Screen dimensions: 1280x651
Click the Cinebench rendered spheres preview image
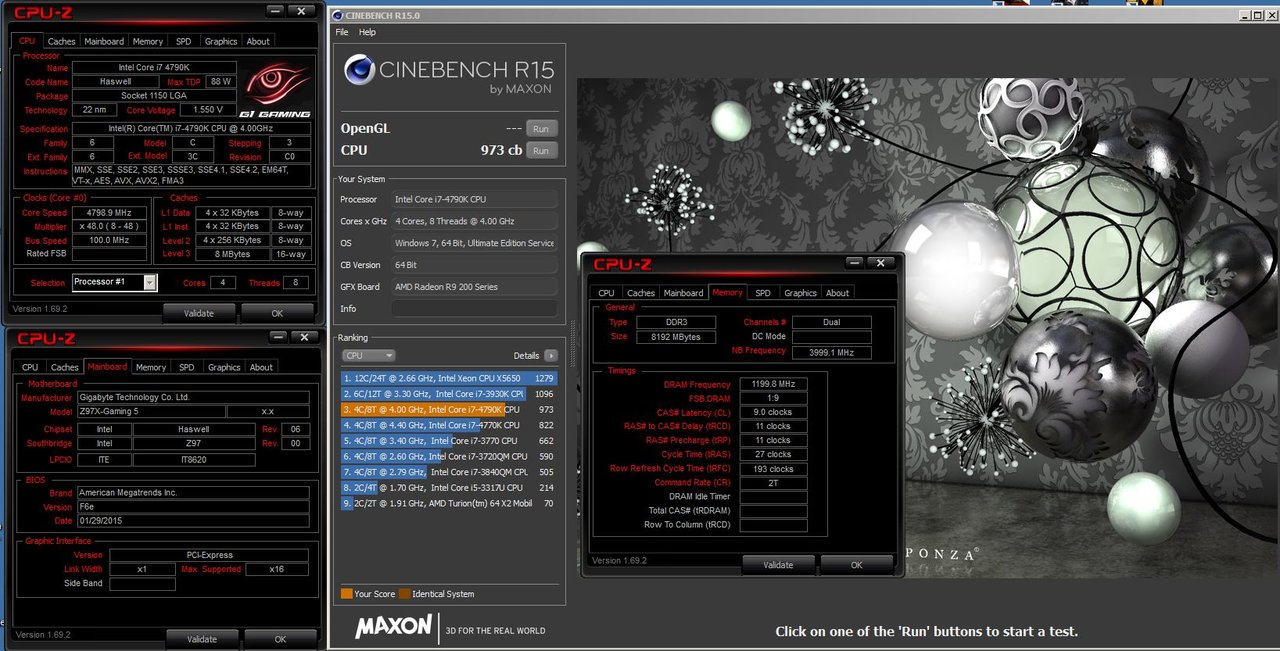pos(928,328)
